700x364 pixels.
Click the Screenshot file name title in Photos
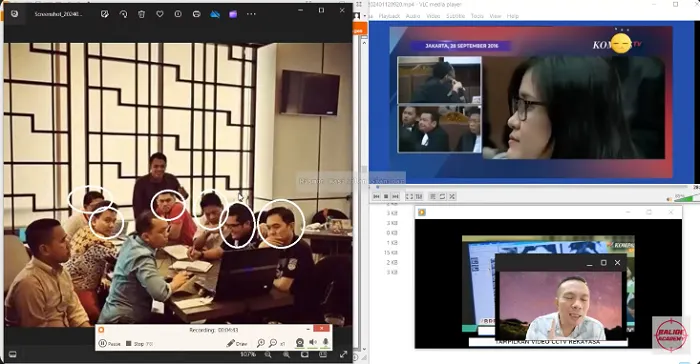[x=58, y=14]
